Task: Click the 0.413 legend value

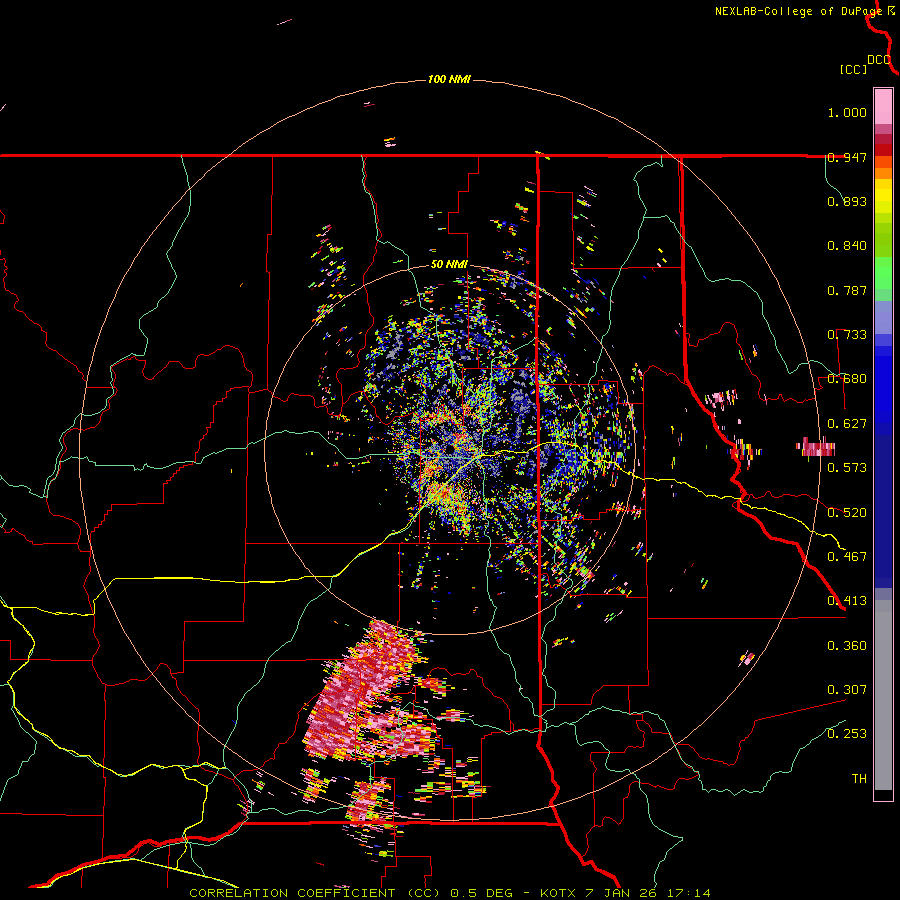Action: click(847, 601)
